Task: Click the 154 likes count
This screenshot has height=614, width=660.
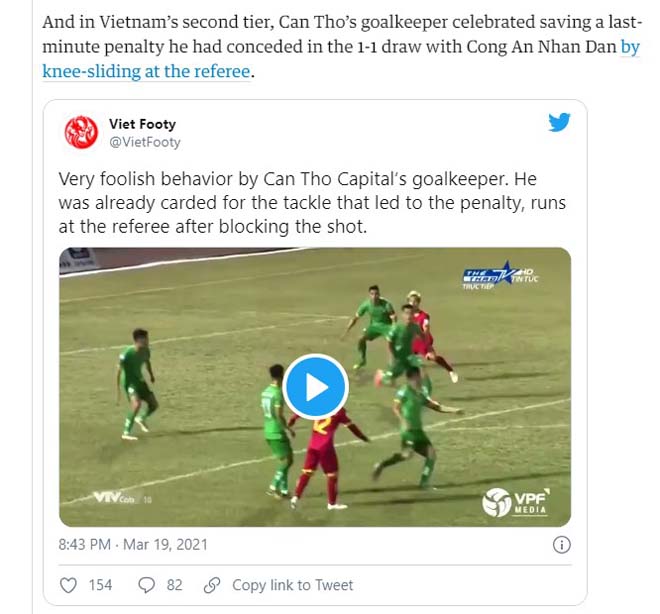Action: click(x=100, y=585)
